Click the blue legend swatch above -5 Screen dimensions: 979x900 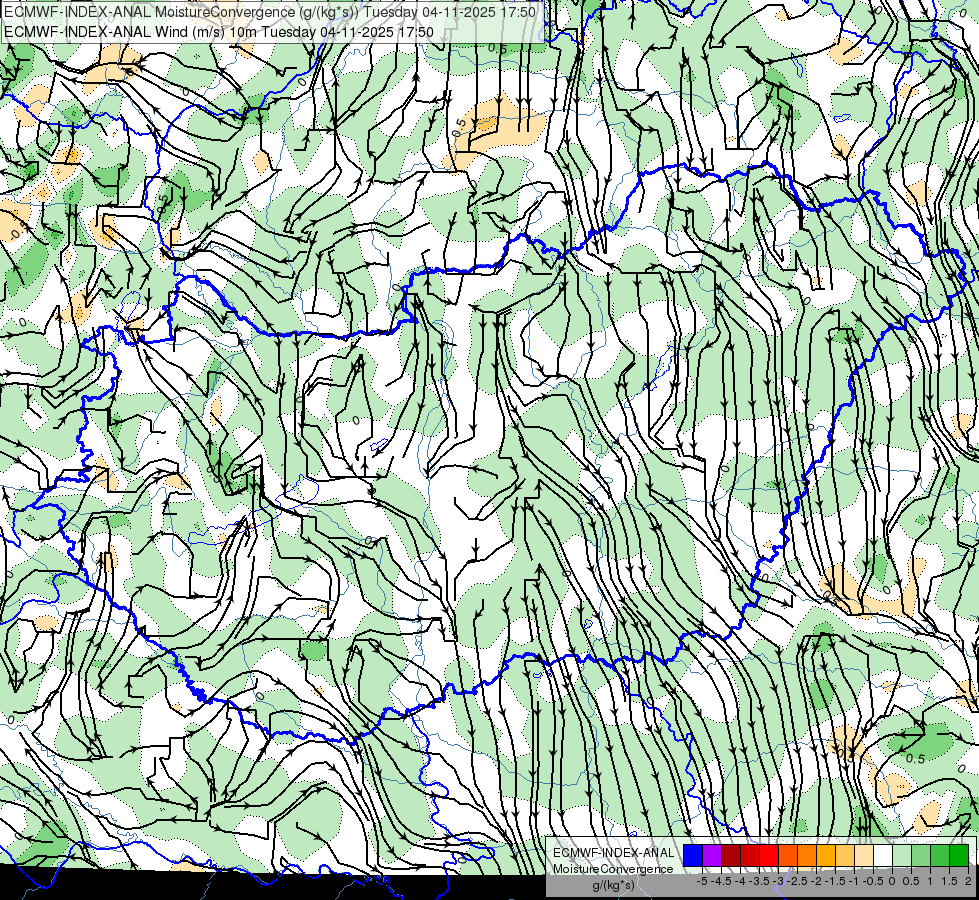point(693,855)
